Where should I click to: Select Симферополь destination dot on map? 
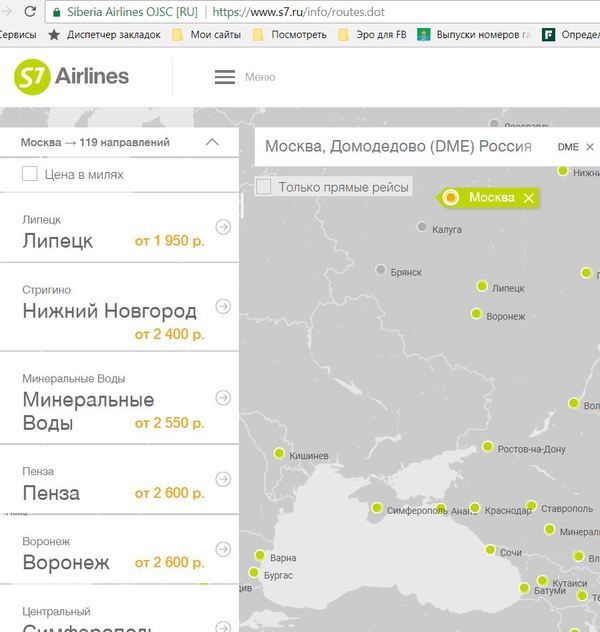(x=376, y=509)
